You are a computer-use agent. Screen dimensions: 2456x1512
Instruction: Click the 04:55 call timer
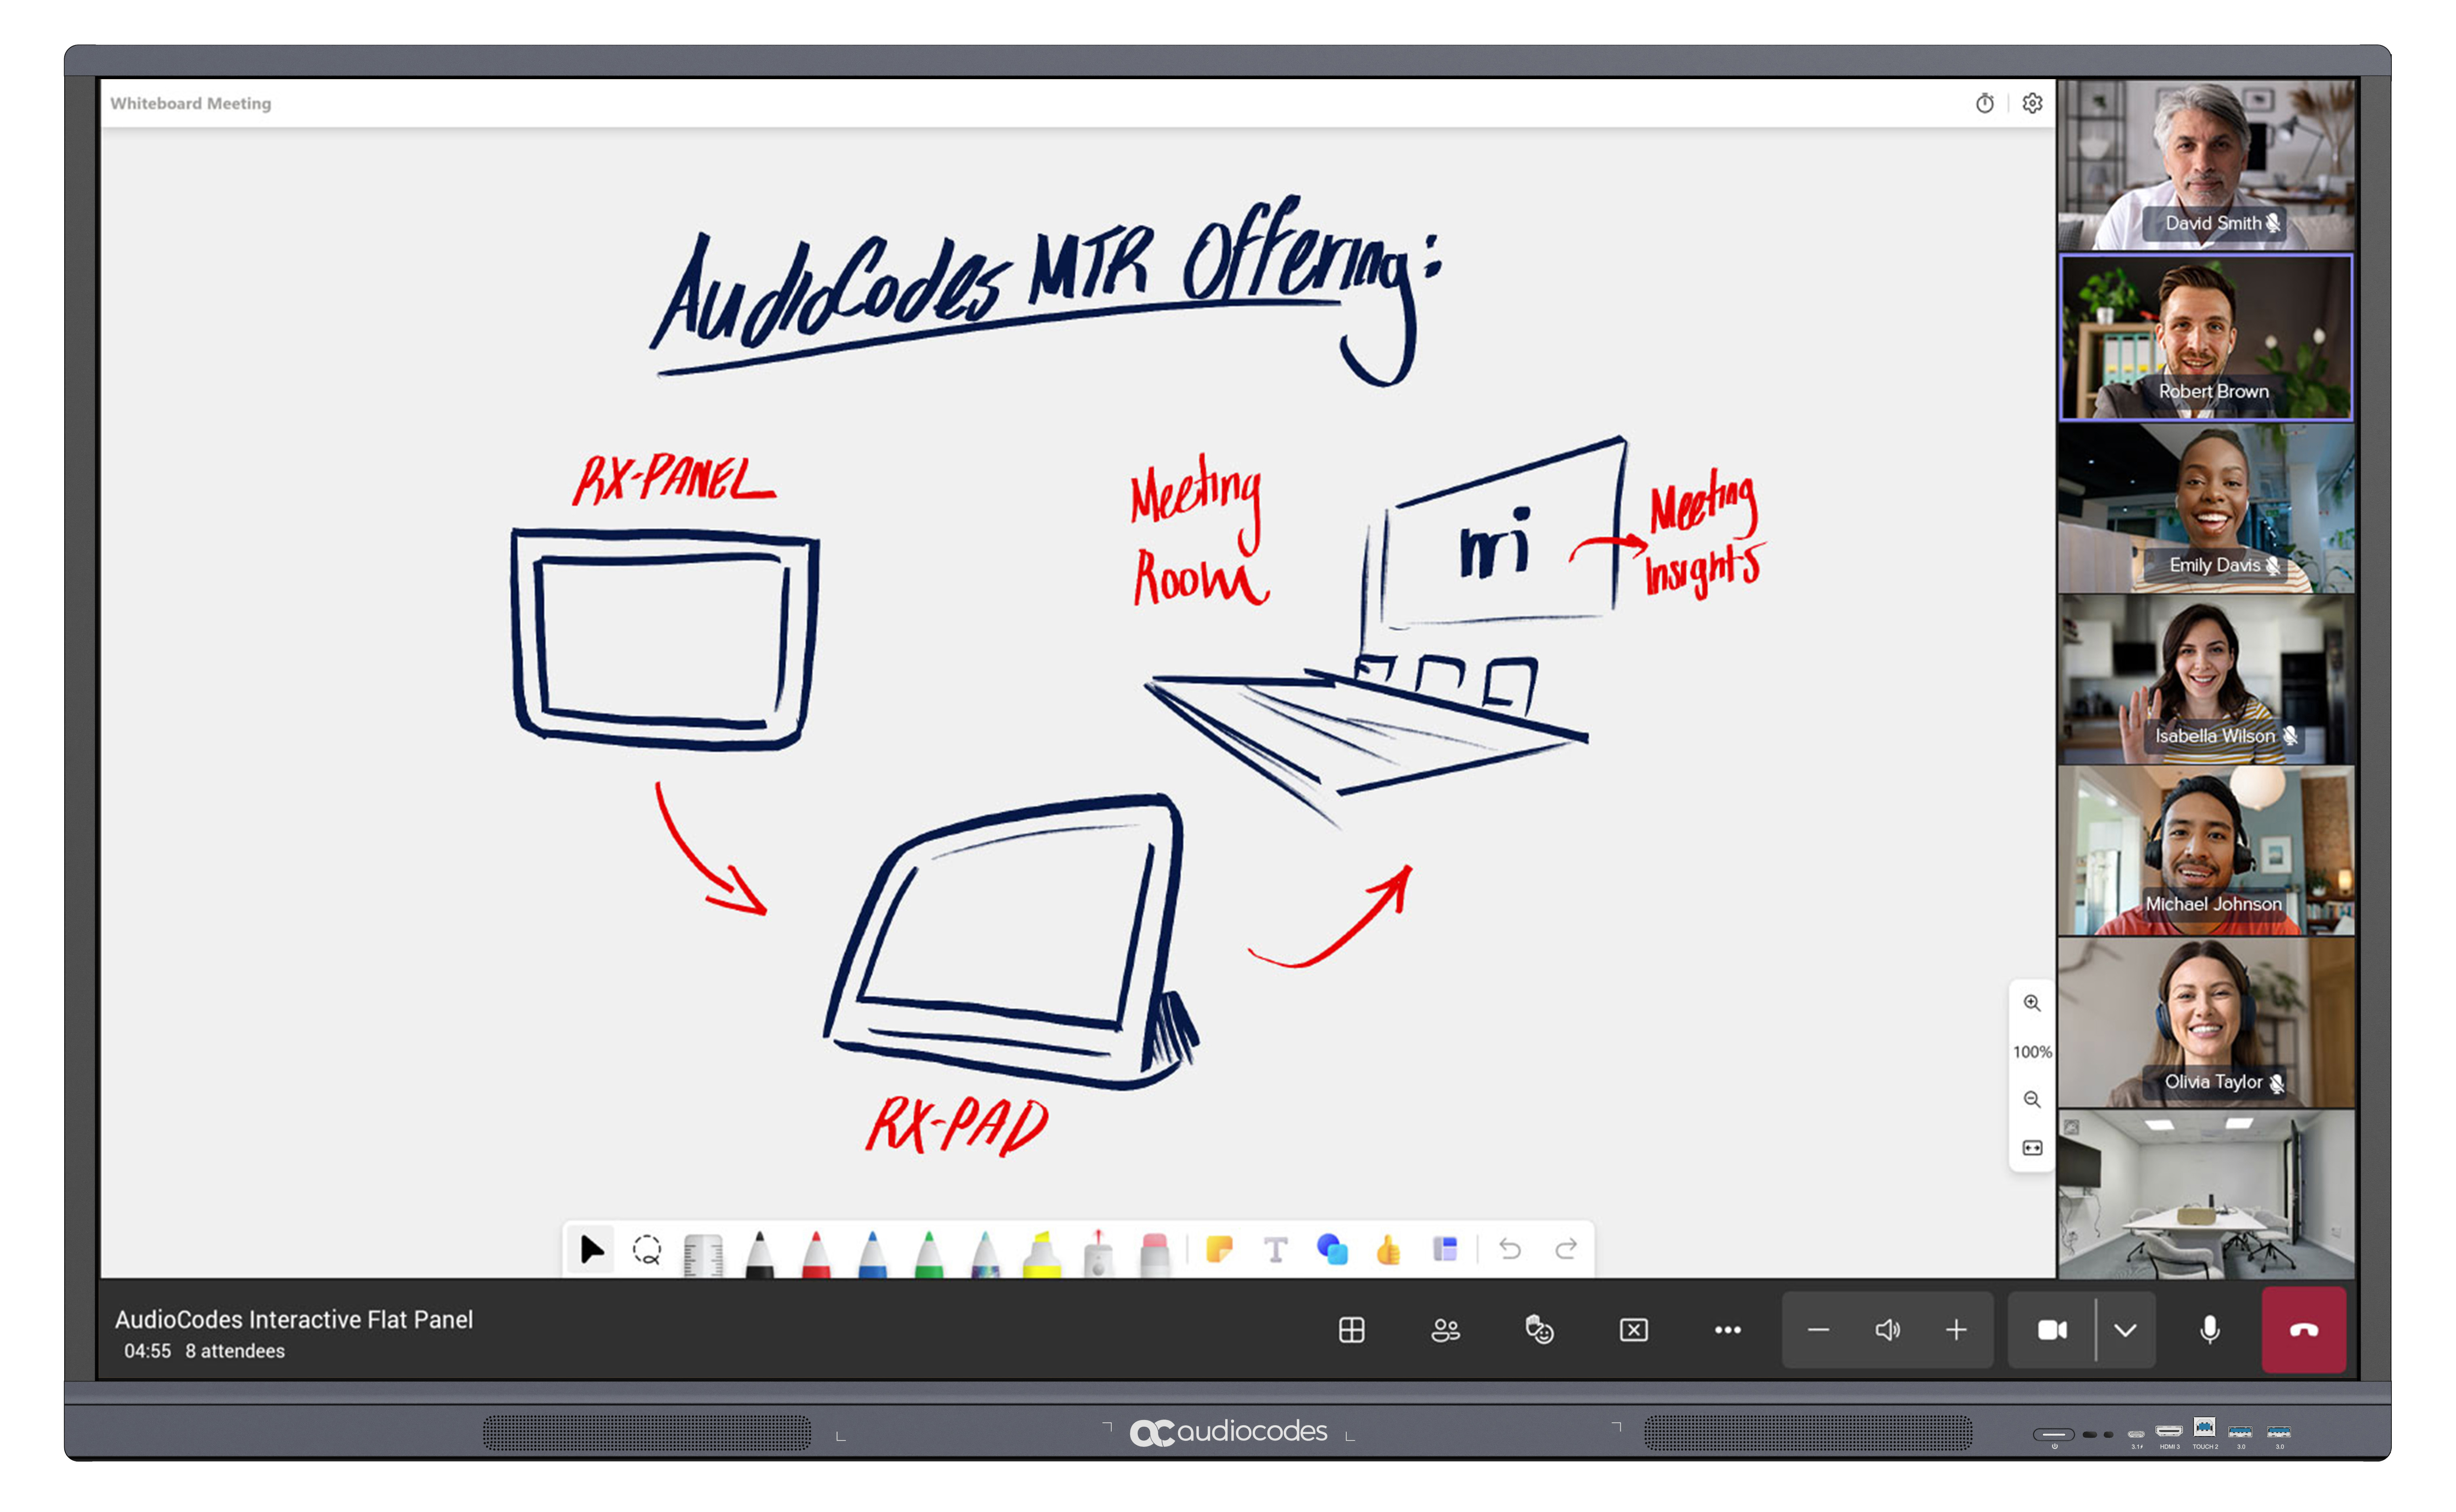click(147, 1351)
